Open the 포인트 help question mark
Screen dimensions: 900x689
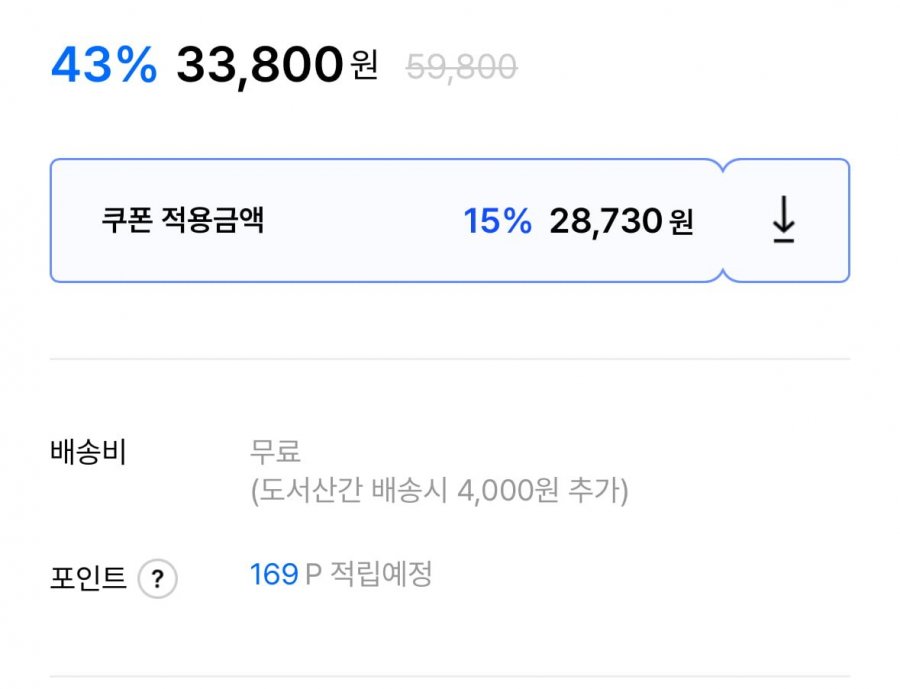157,579
